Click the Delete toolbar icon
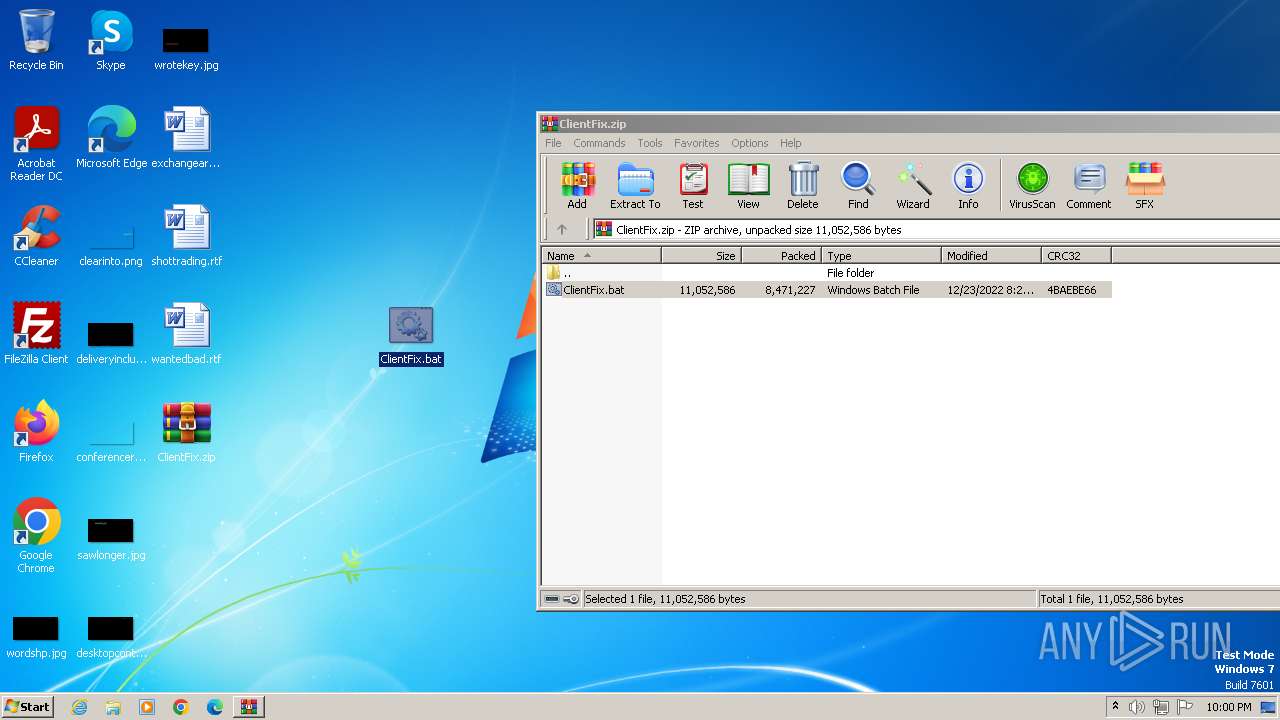Screen dimensions: 1280x720 point(802,186)
